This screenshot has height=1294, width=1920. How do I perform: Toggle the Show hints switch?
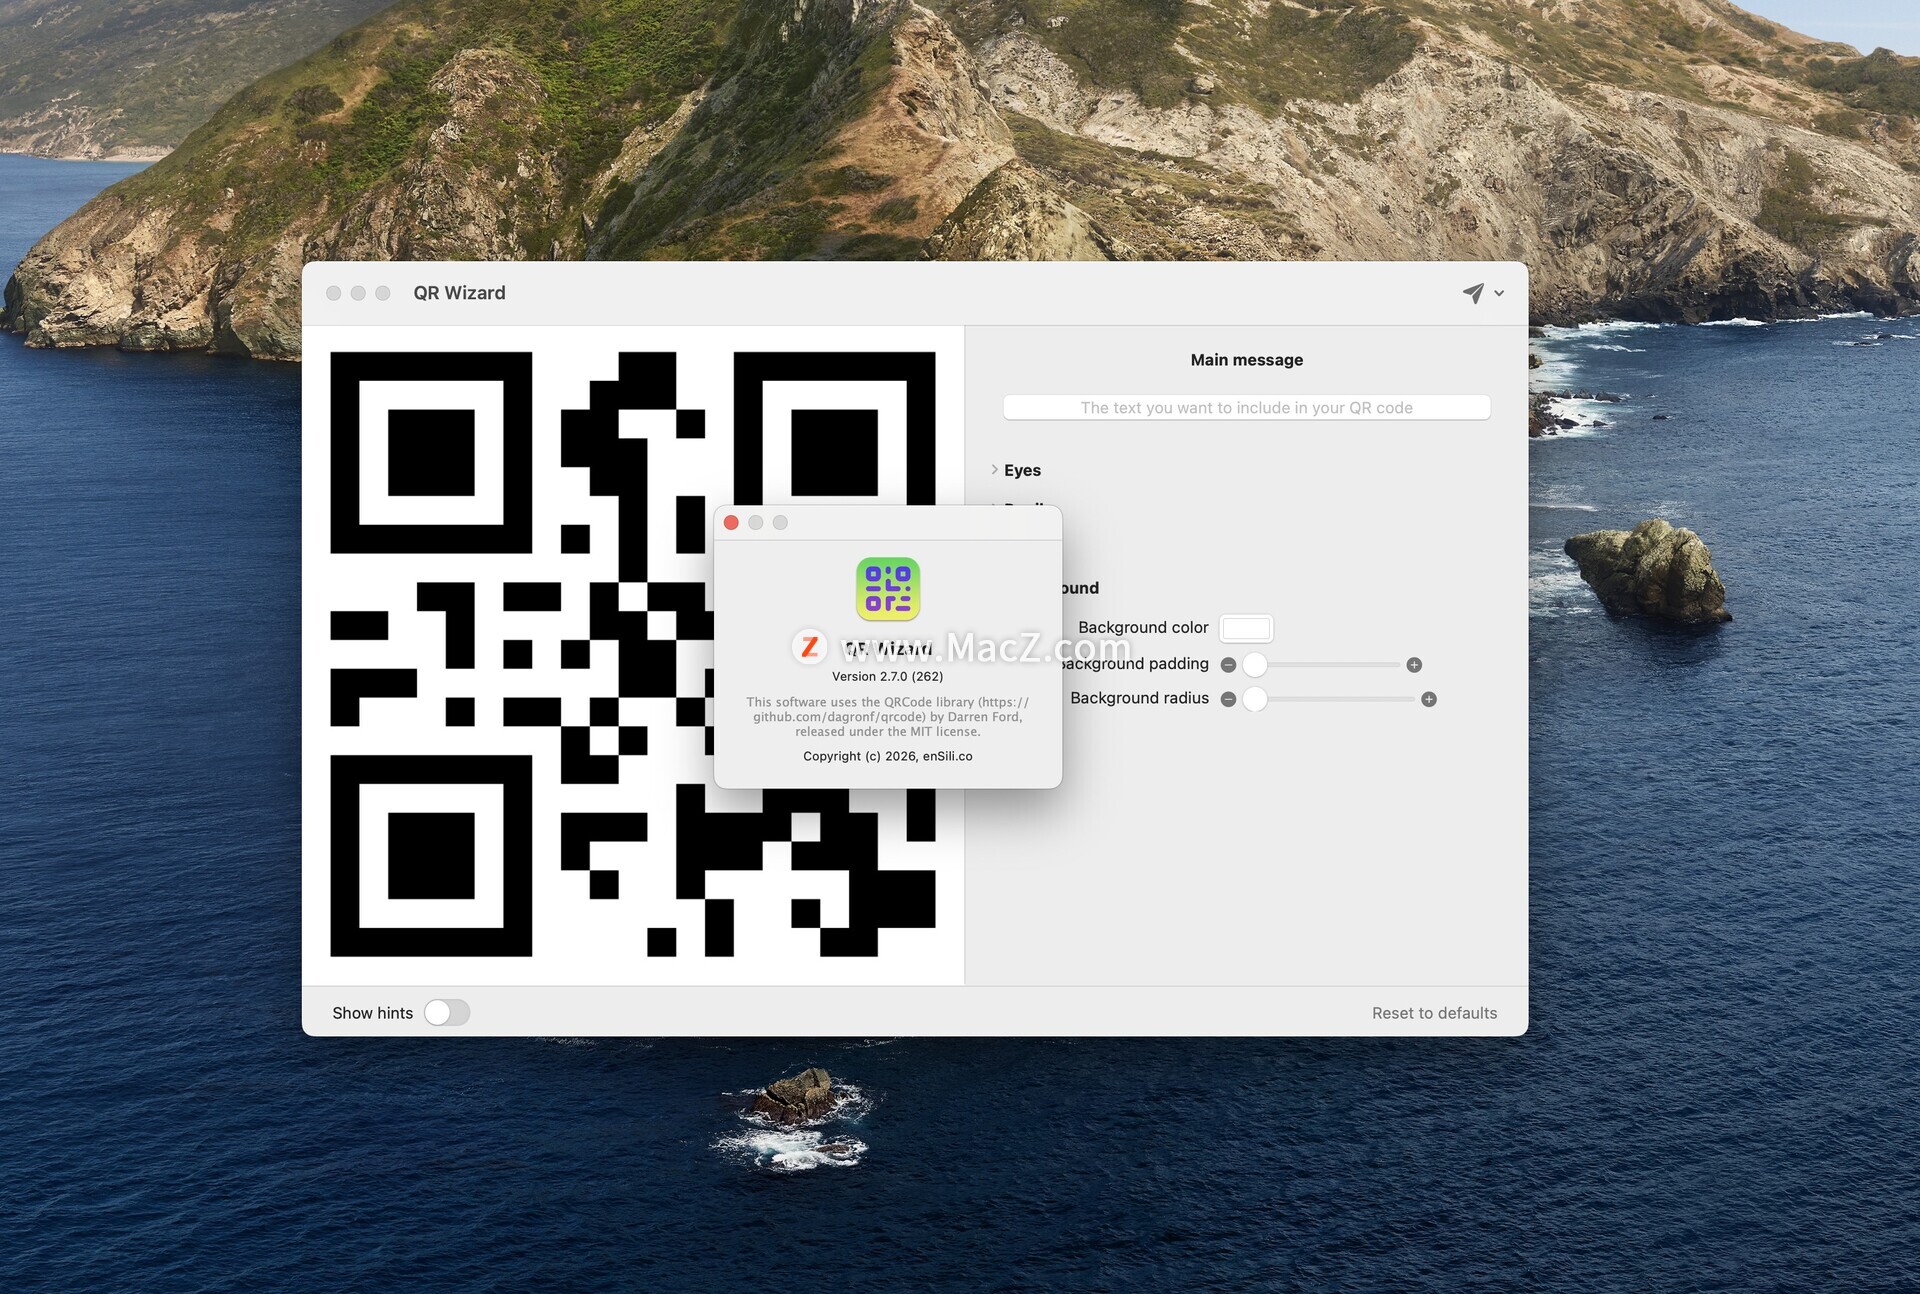coord(446,1013)
